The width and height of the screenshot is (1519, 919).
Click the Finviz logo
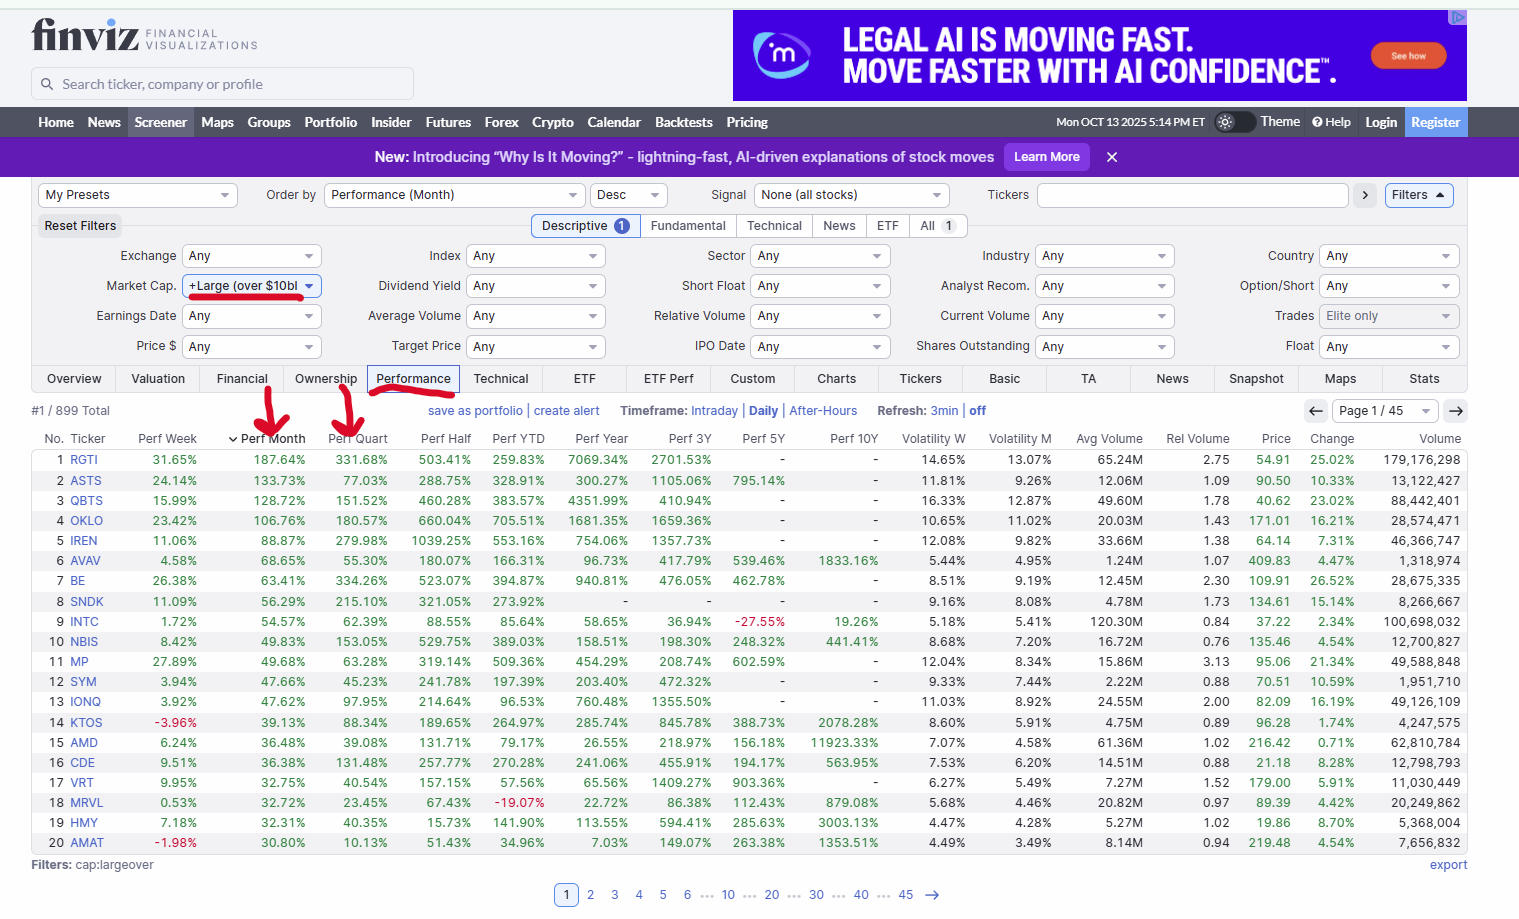pos(86,36)
